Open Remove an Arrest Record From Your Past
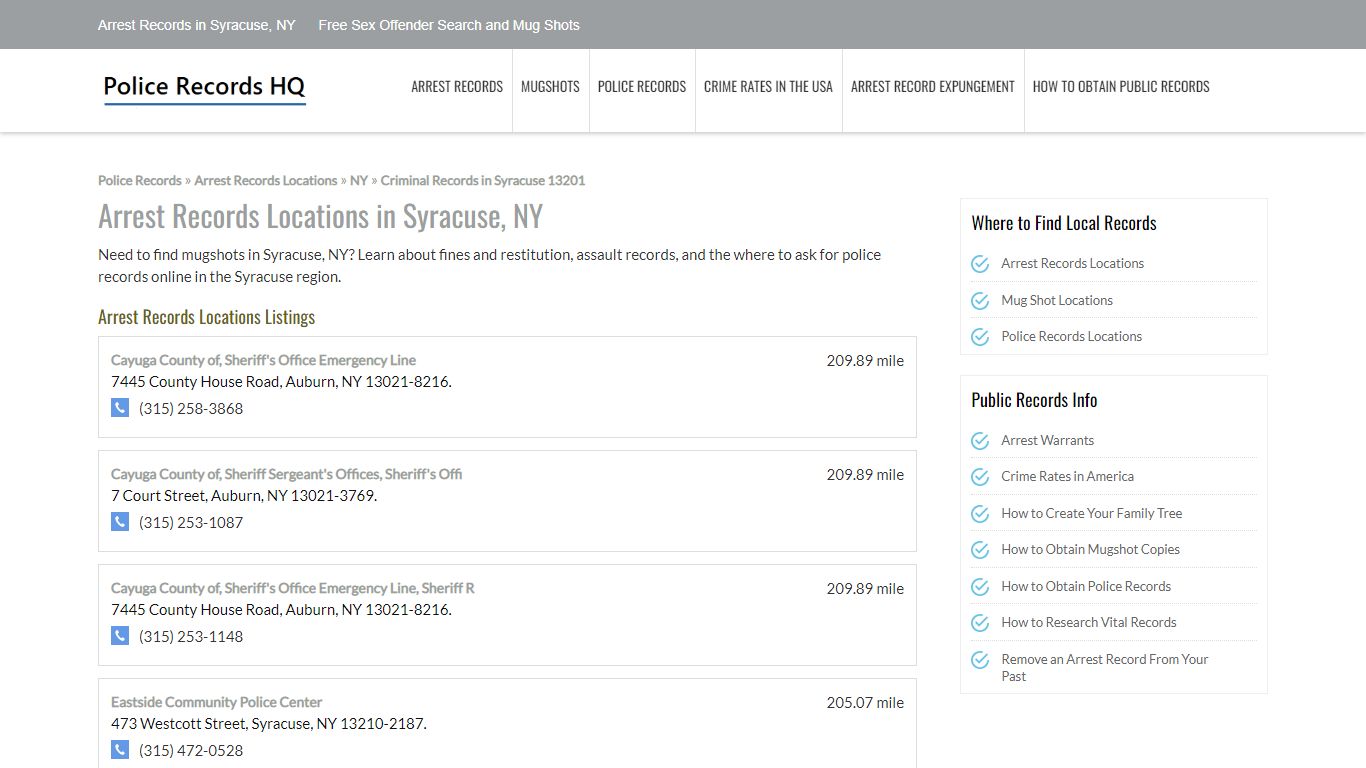1366x768 pixels. tap(1105, 667)
